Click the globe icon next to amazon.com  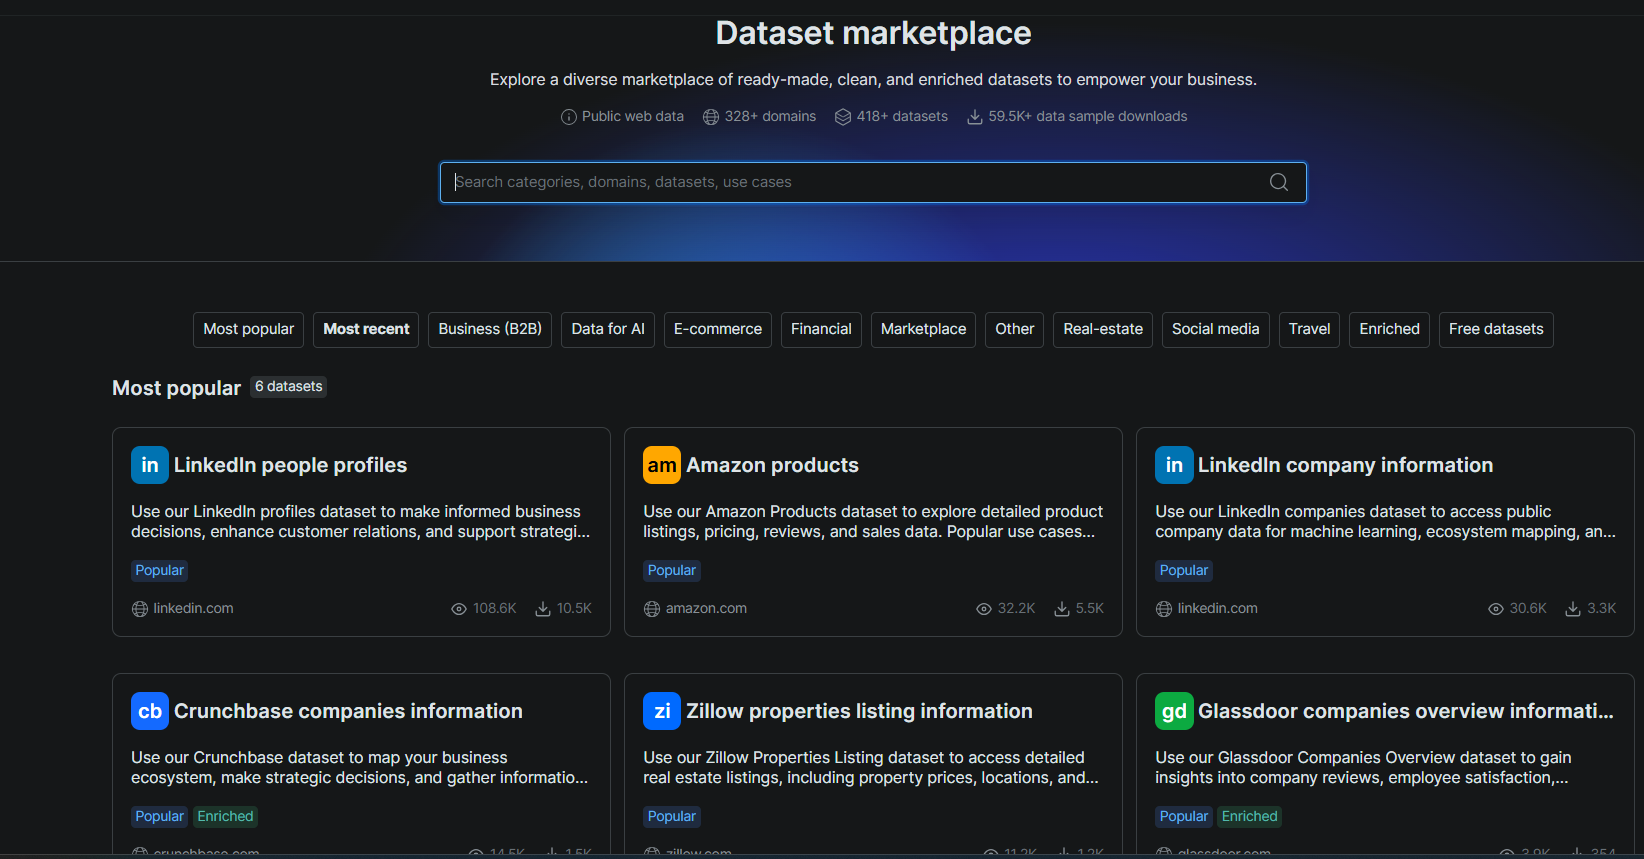652,609
